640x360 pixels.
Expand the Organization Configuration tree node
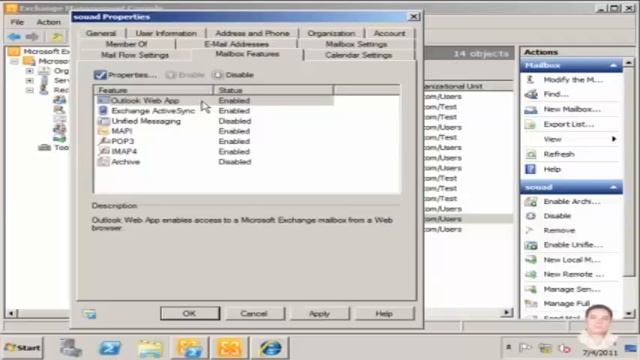[29, 71]
